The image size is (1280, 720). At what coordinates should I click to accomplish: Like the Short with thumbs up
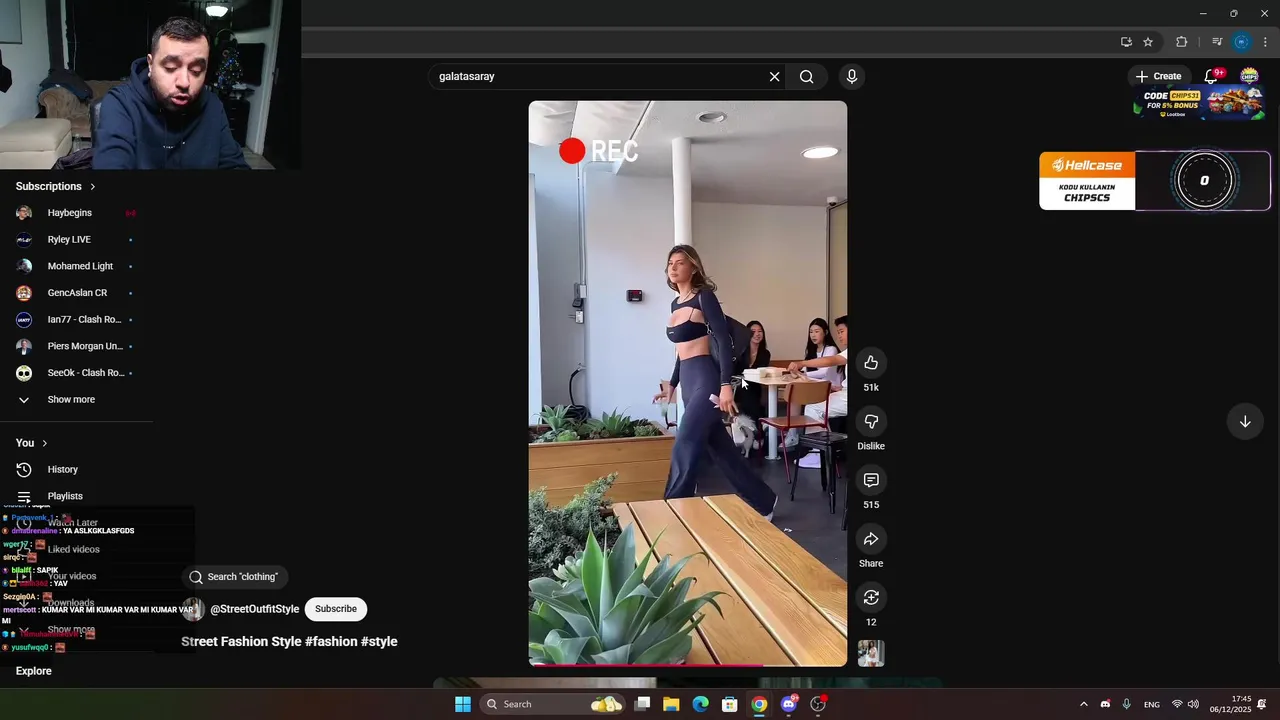(871, 363)
